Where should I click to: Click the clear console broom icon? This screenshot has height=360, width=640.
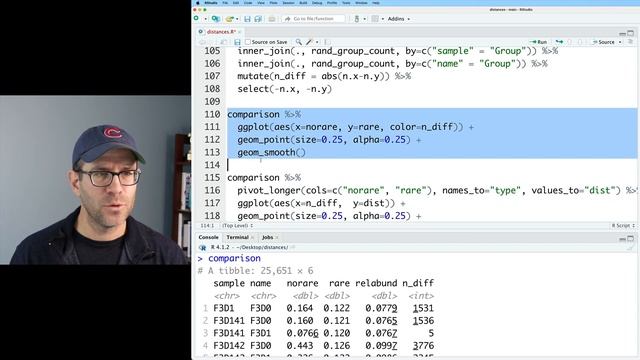631,247
